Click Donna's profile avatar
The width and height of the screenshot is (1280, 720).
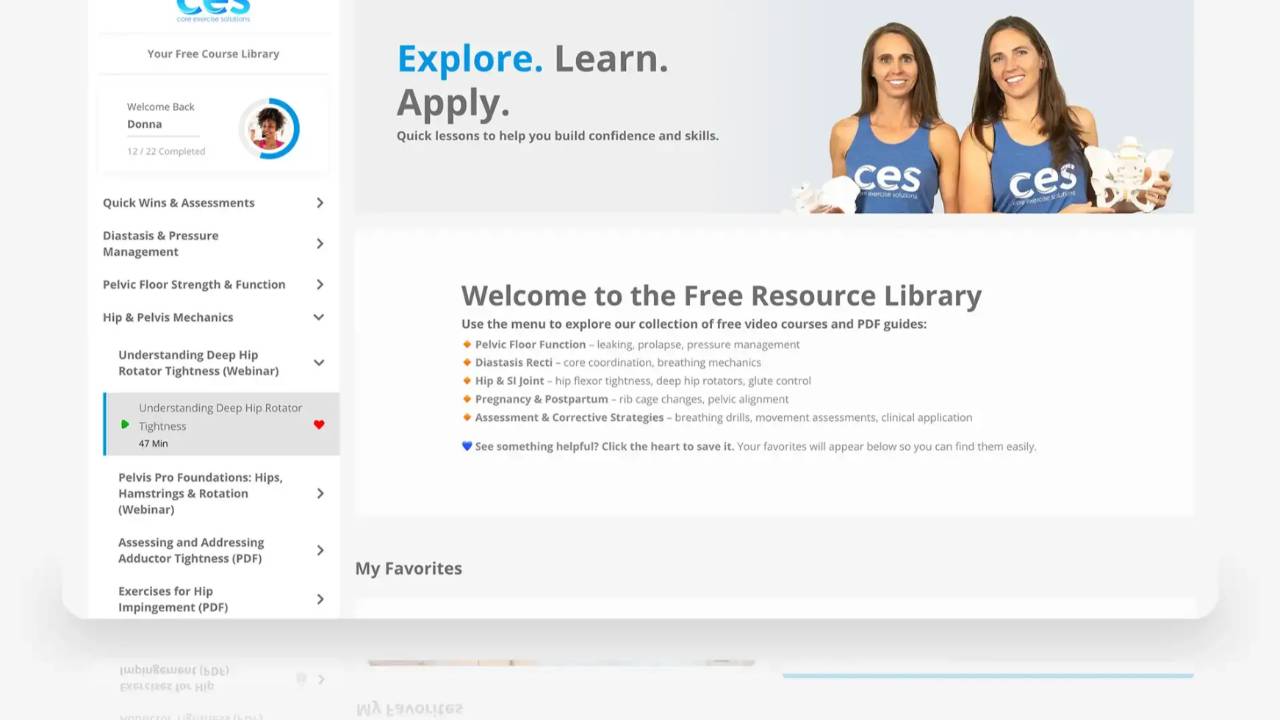point(269,128)
